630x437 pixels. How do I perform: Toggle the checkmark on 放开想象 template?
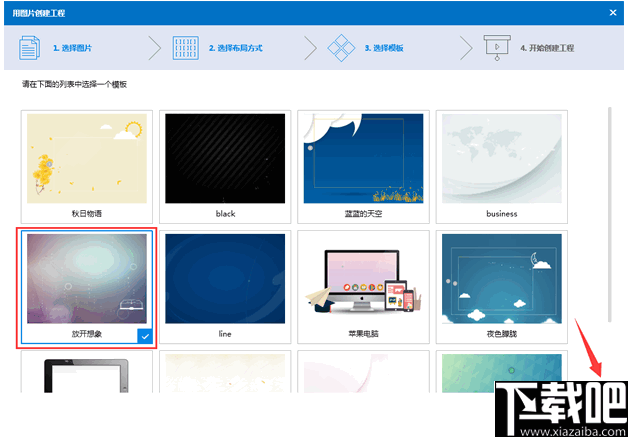click(145, 336)
